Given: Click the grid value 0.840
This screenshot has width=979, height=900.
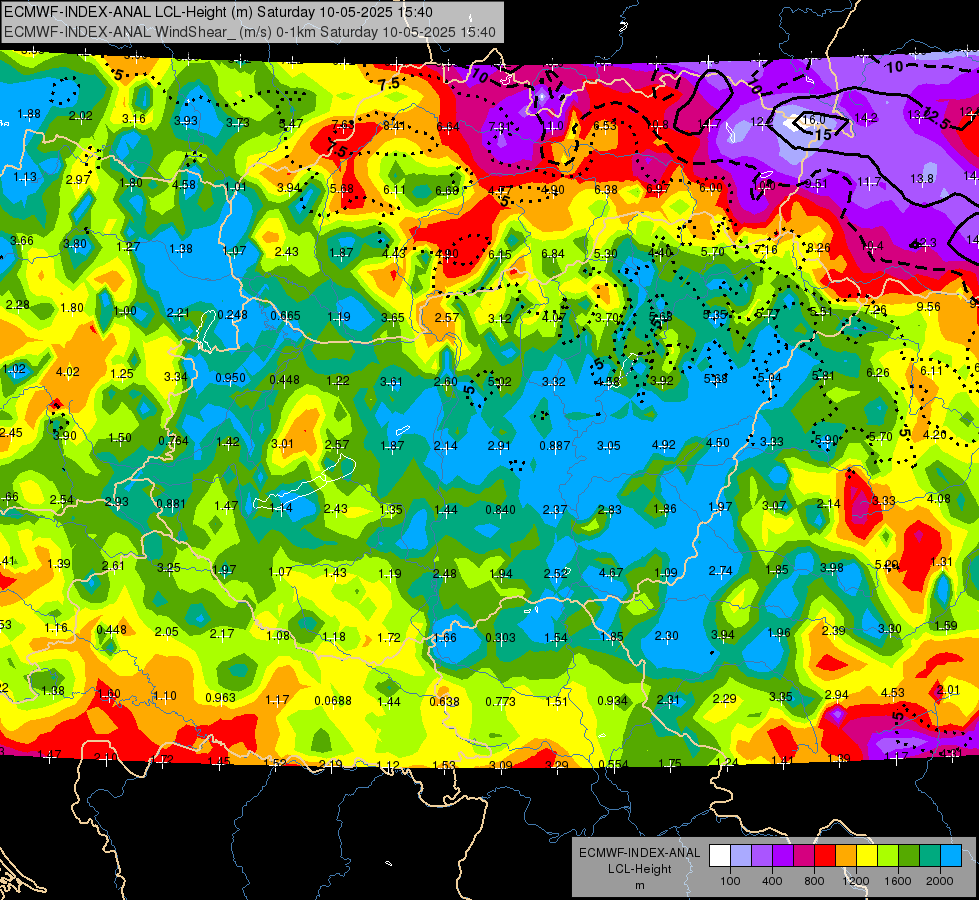Looking at the screenshot, I should 501,510.
